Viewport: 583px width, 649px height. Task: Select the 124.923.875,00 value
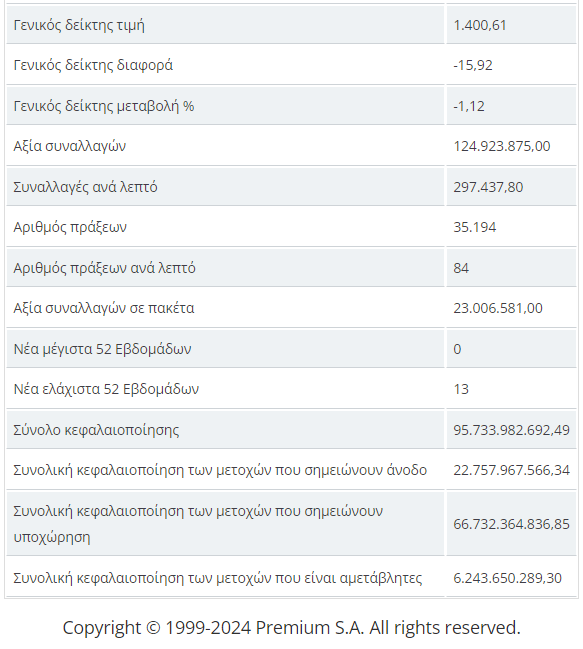tap(501, 146)
